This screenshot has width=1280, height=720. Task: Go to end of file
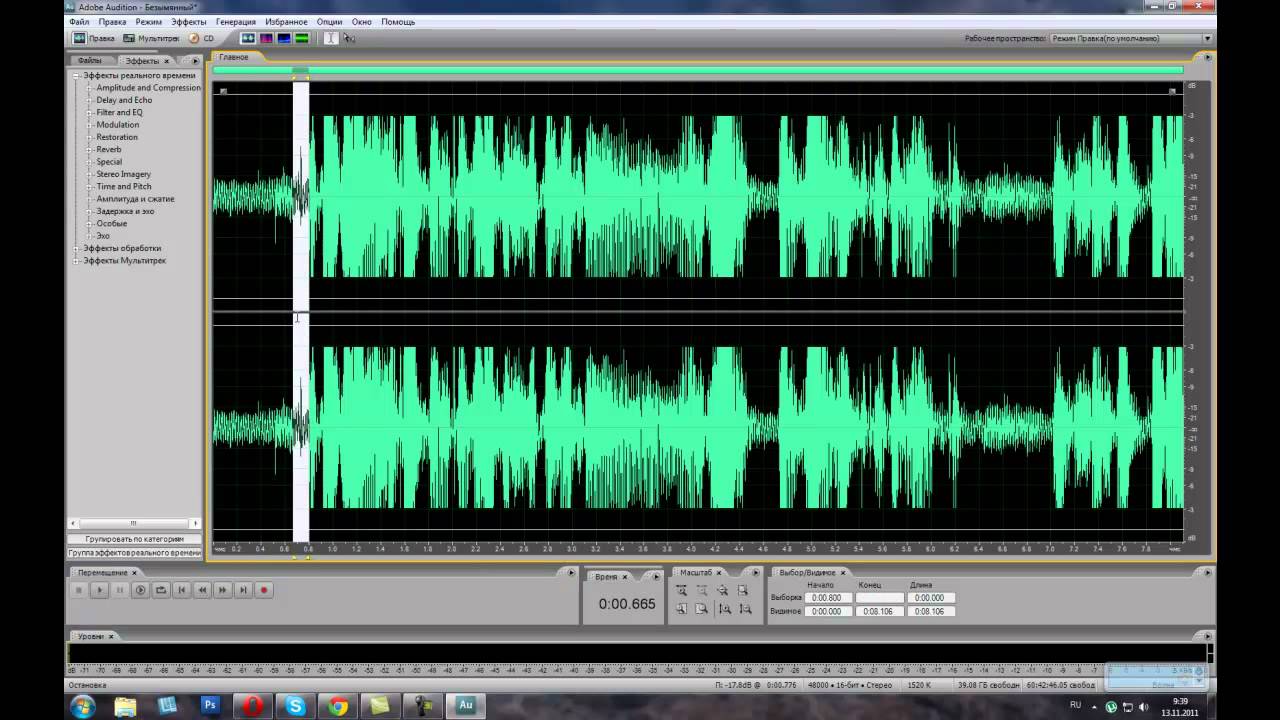coord(243,590)
